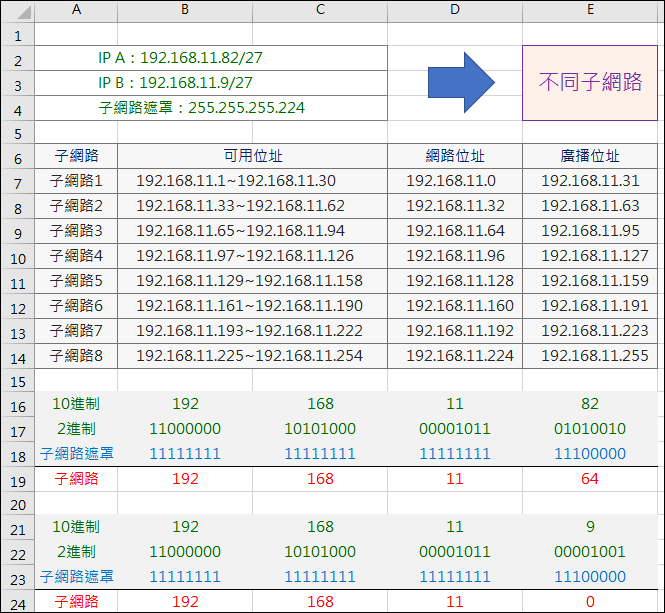Select broadcast address 192.168.11.63
This screenshot has width=665, height=613.
point(590,206)
